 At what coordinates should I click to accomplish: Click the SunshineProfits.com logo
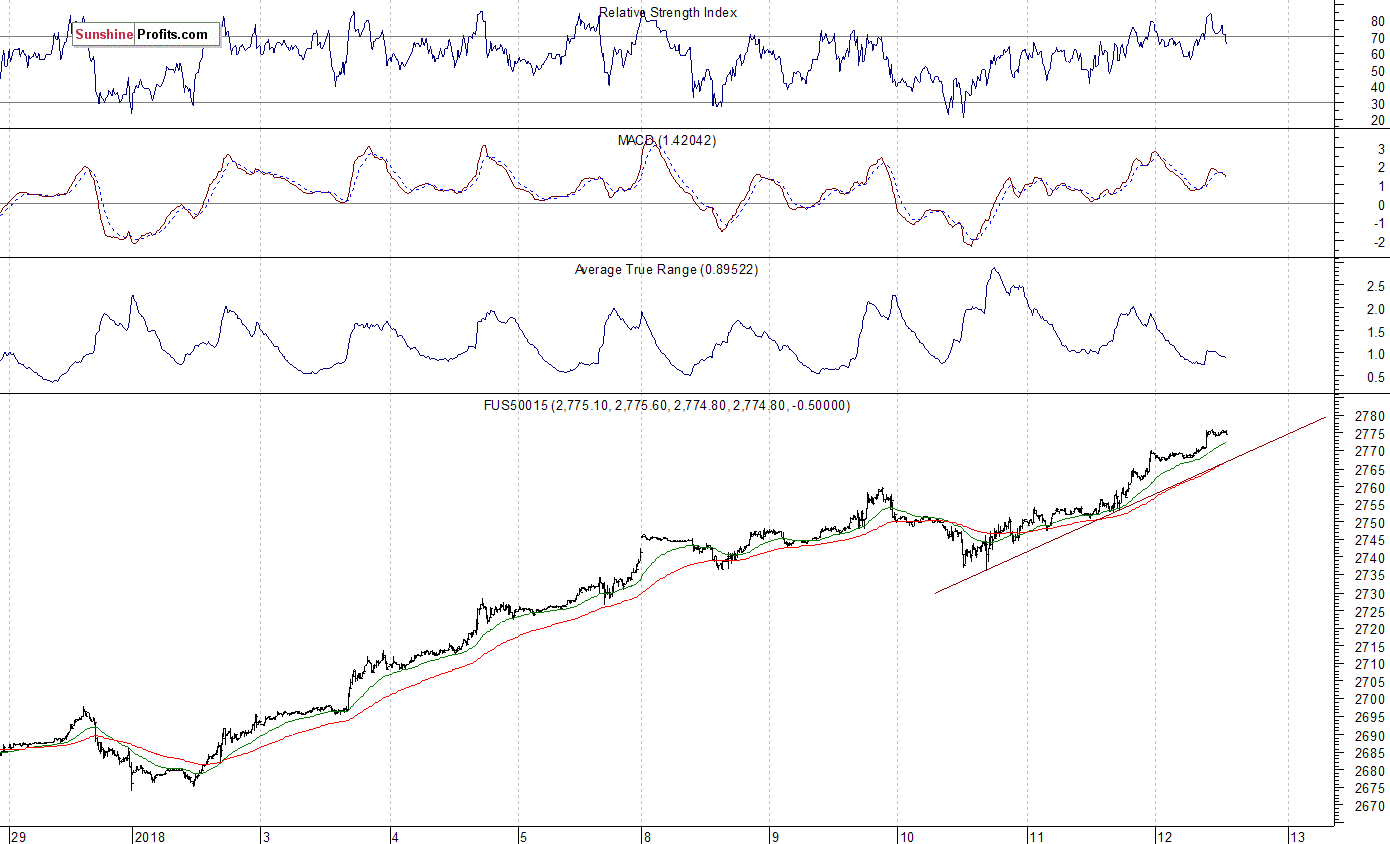pos(146,35)
